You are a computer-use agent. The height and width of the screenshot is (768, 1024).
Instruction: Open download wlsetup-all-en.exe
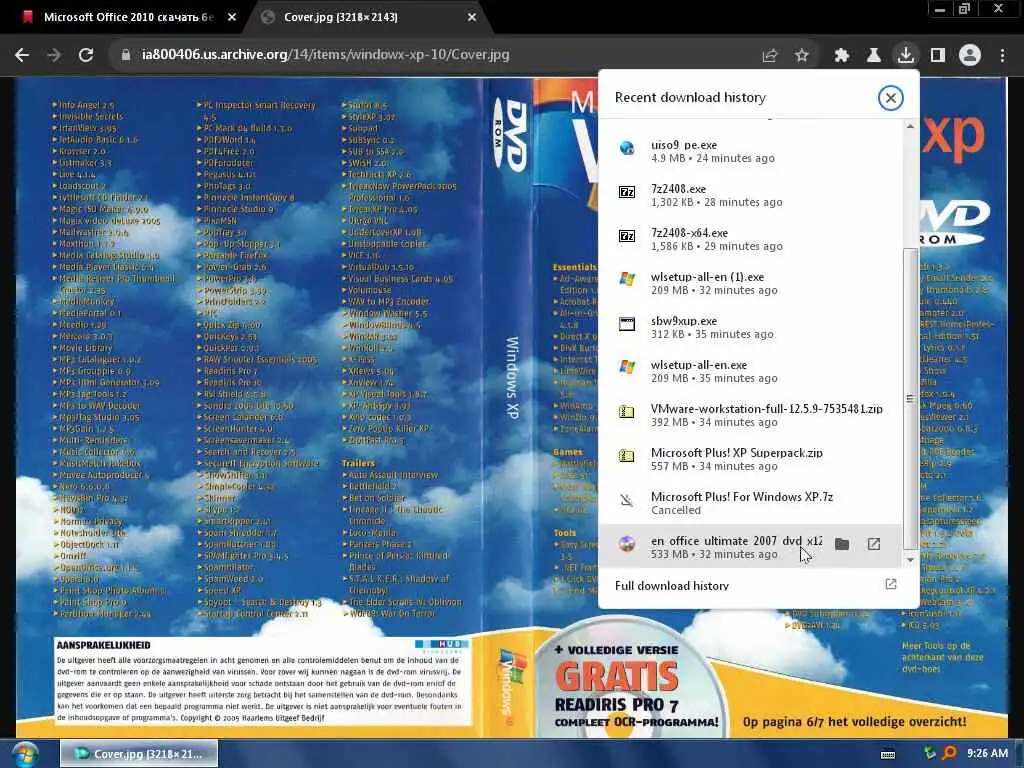tap(749, 371)
